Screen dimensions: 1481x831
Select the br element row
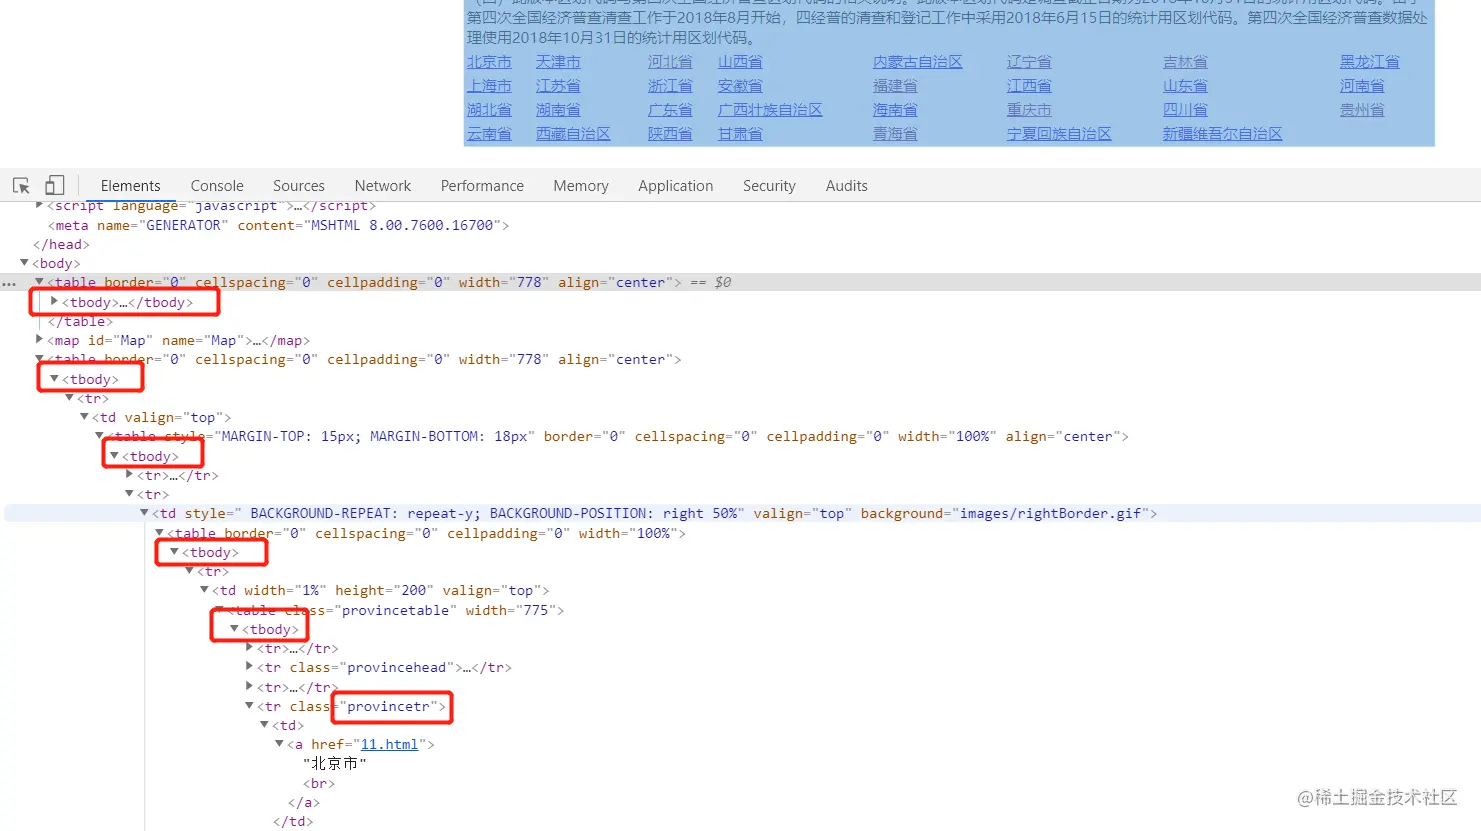319,783
